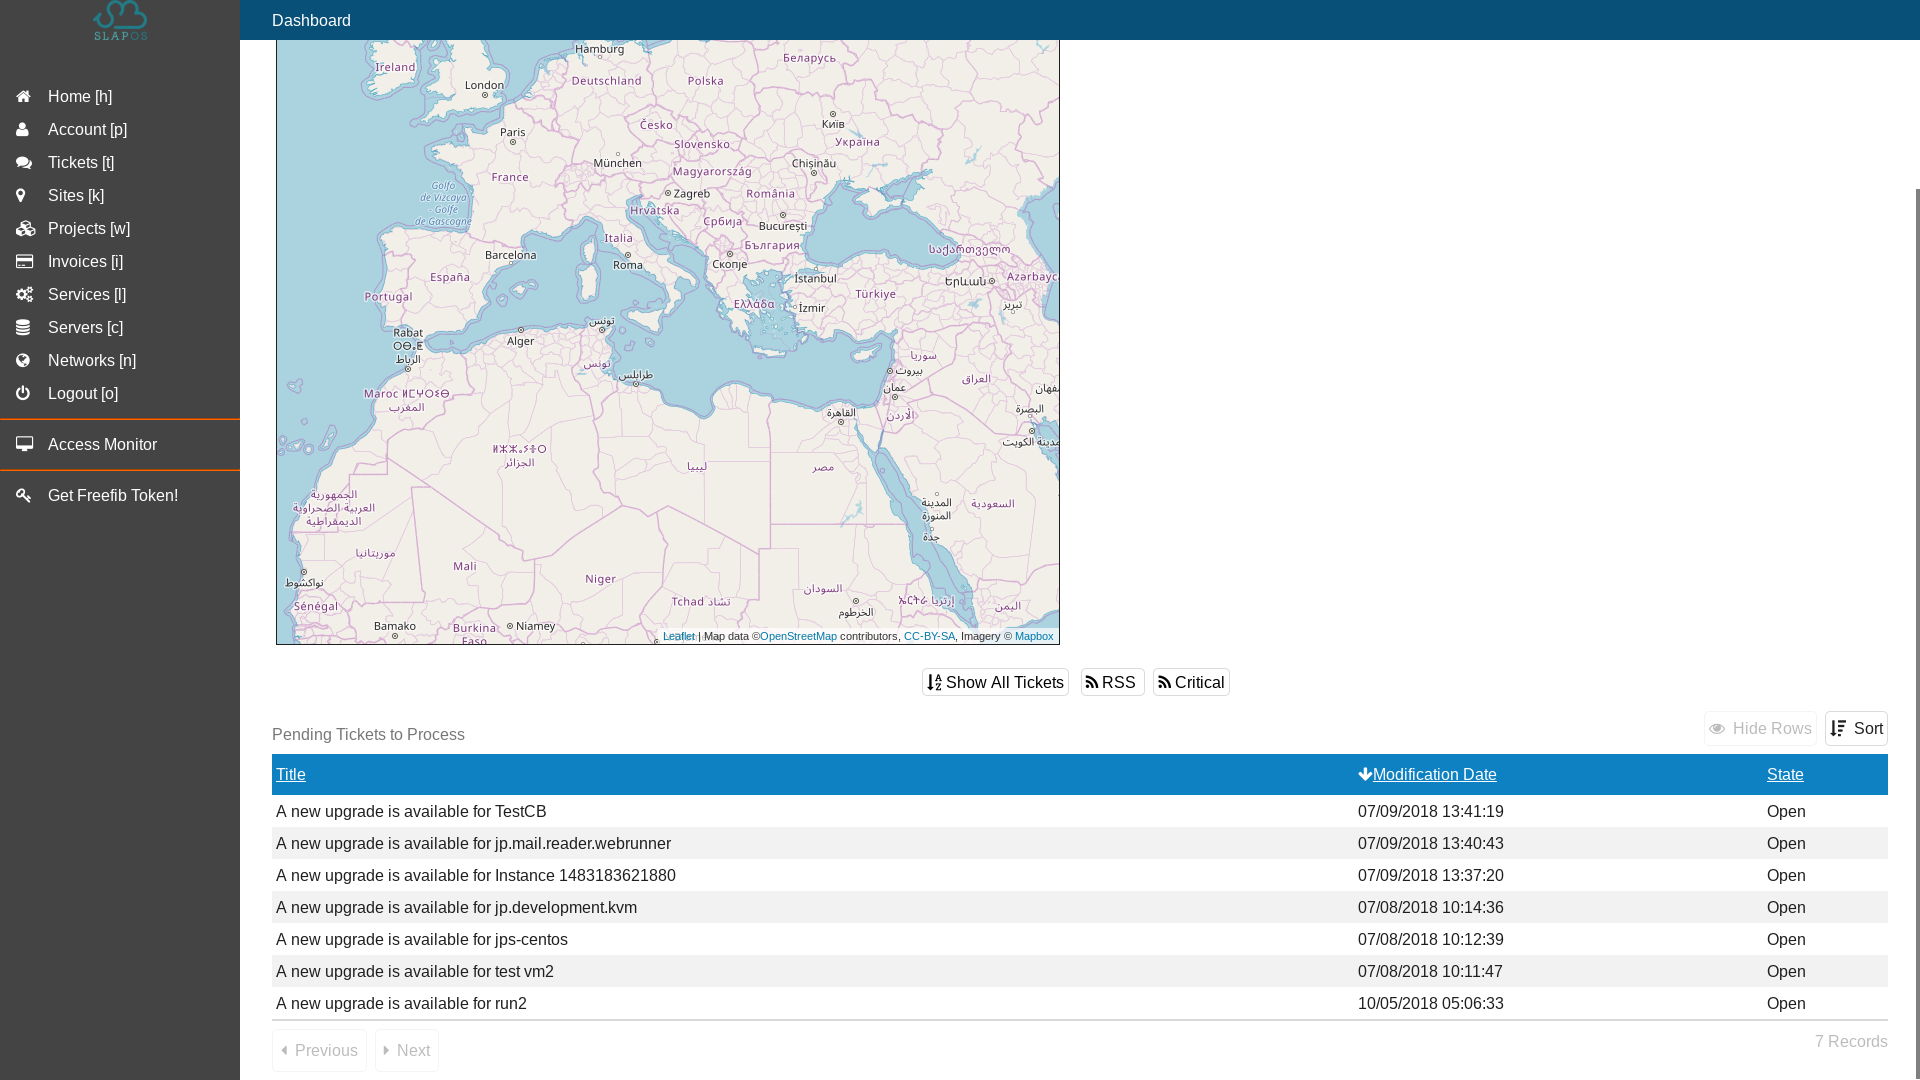Click the Leaflet attribution link
The width and height of the screenshot is (1920, 1080).
coord(679,636)
